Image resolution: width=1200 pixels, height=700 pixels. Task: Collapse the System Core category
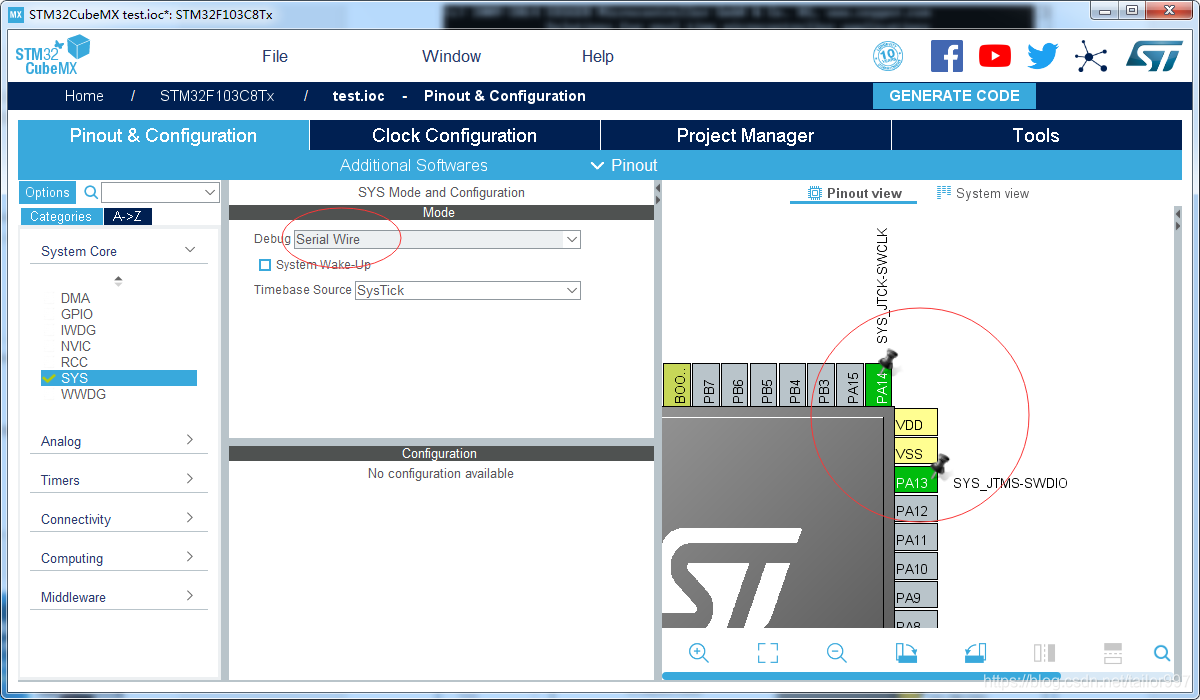pos(190,250)
